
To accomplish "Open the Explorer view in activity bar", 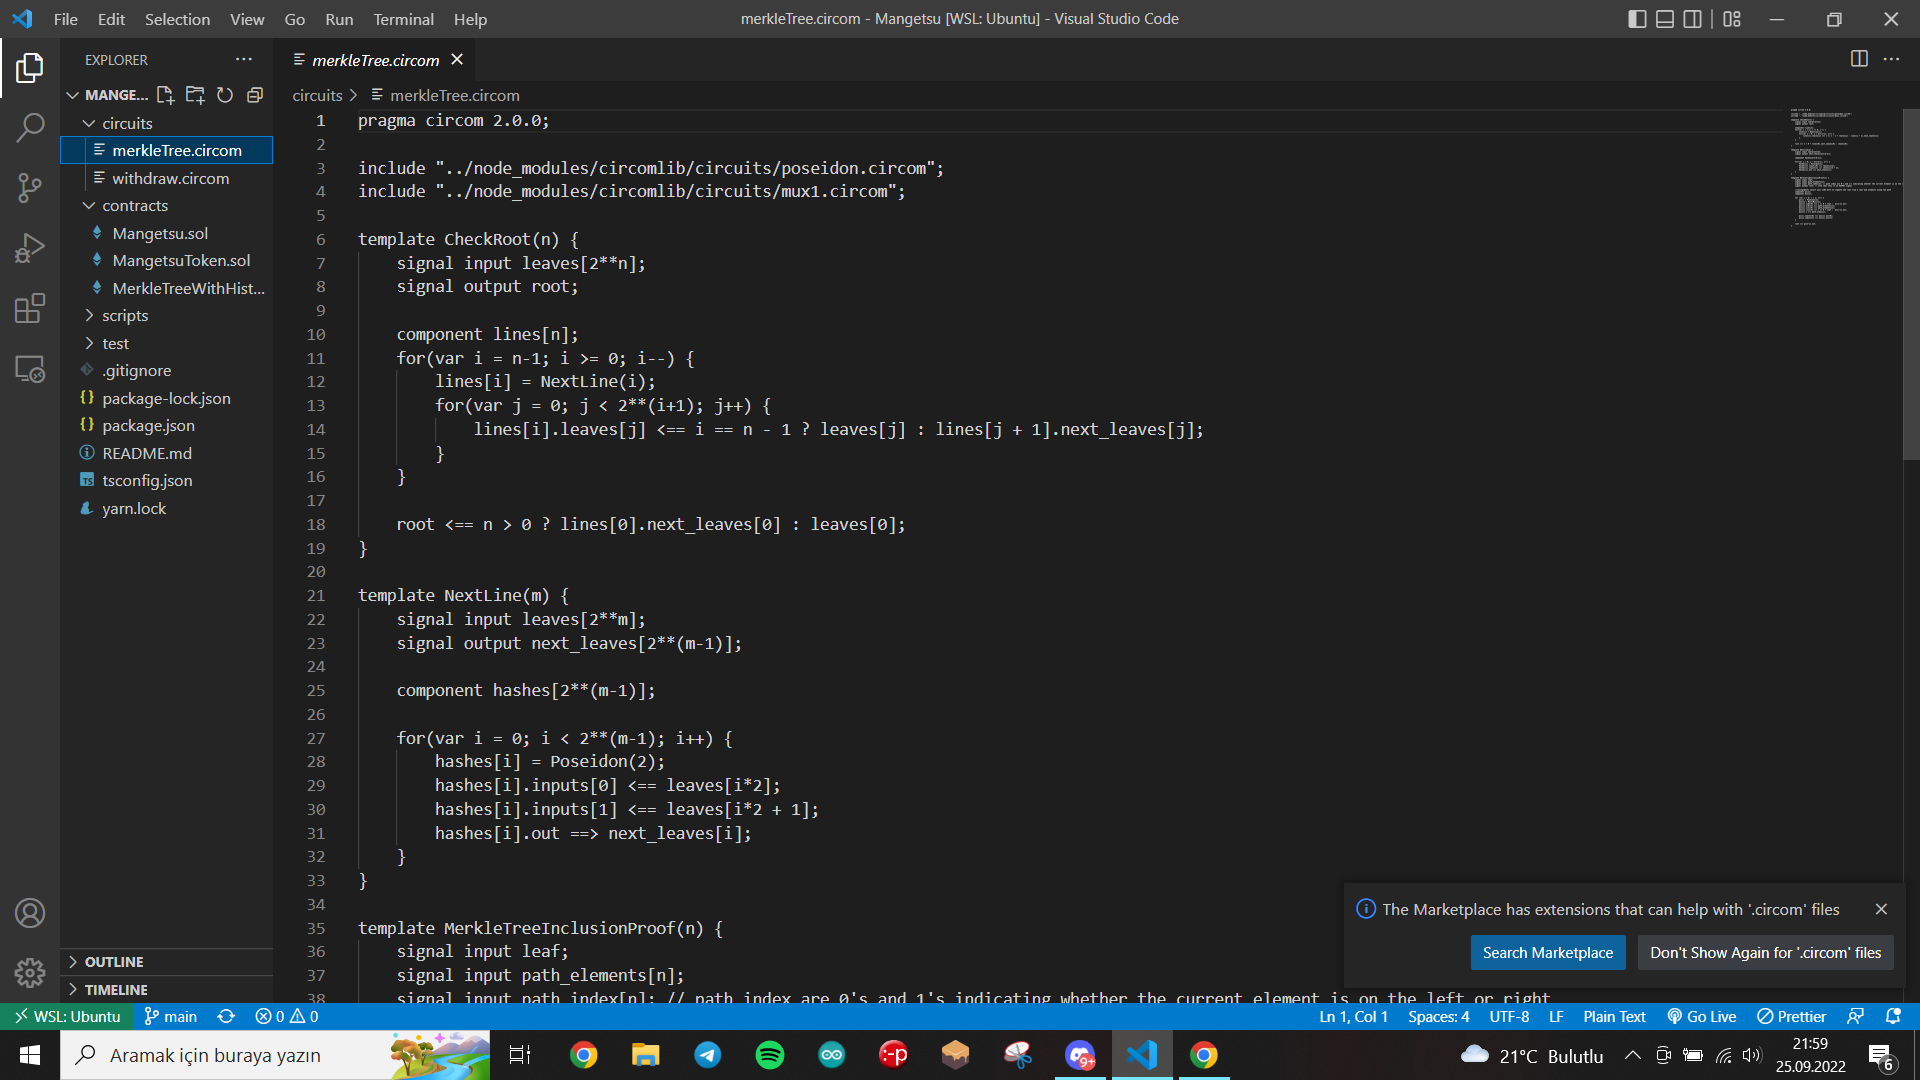I will click(30, 68).
